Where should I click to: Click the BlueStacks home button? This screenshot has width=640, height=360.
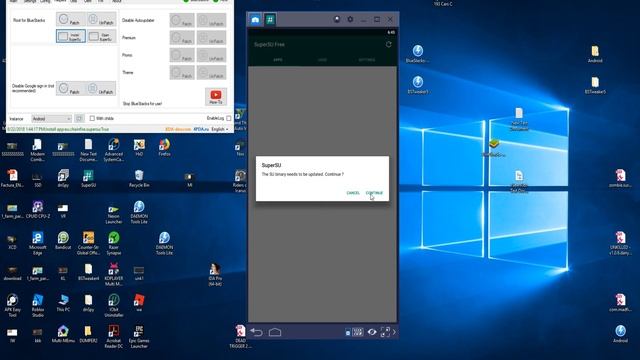coord(275,332)
